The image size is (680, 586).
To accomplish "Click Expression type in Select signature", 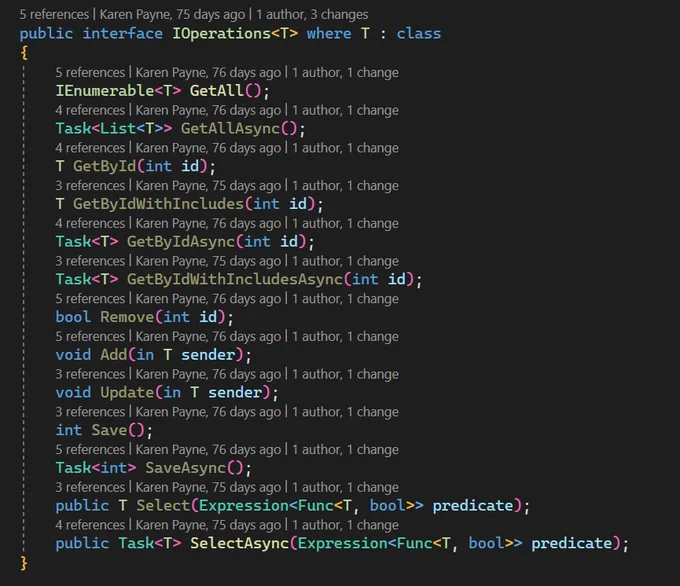I will point(244,506).
